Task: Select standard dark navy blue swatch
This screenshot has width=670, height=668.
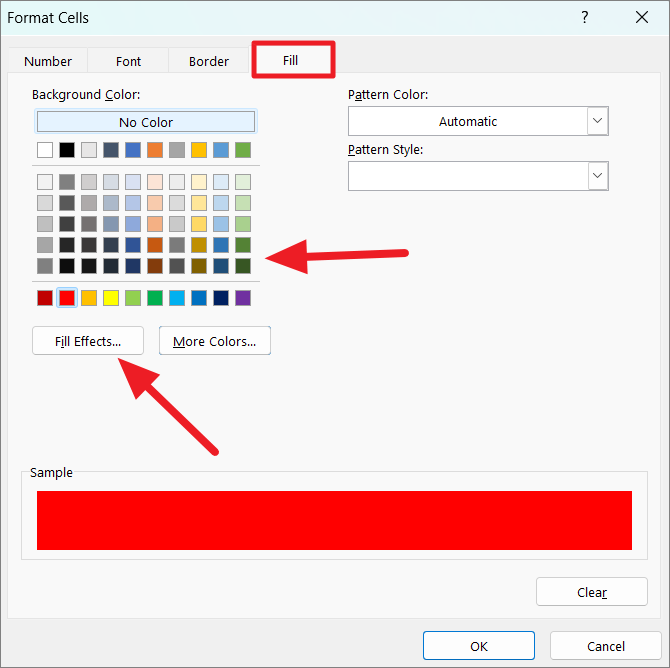Action: (x=221, y=298)
